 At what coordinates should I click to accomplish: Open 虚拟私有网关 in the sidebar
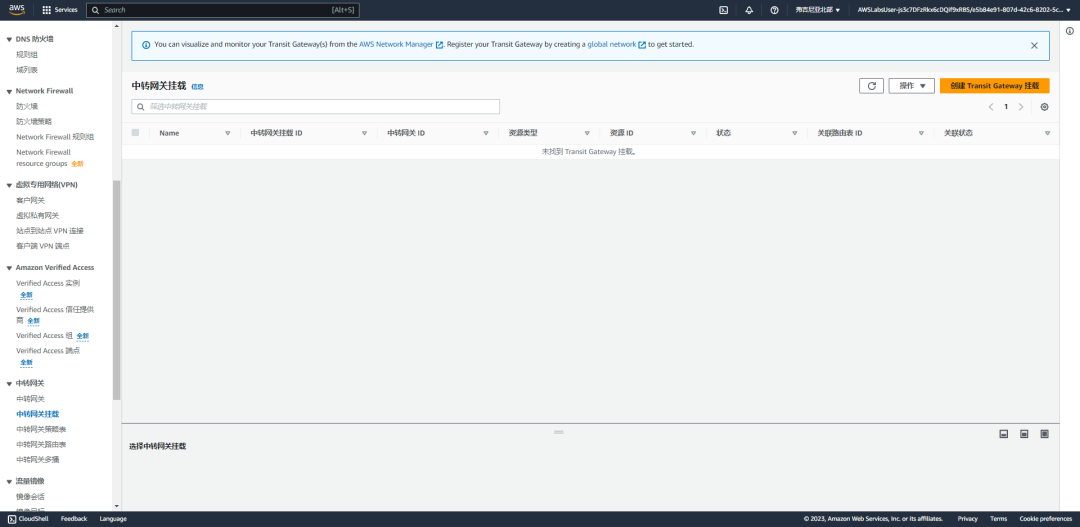point(38,216)
